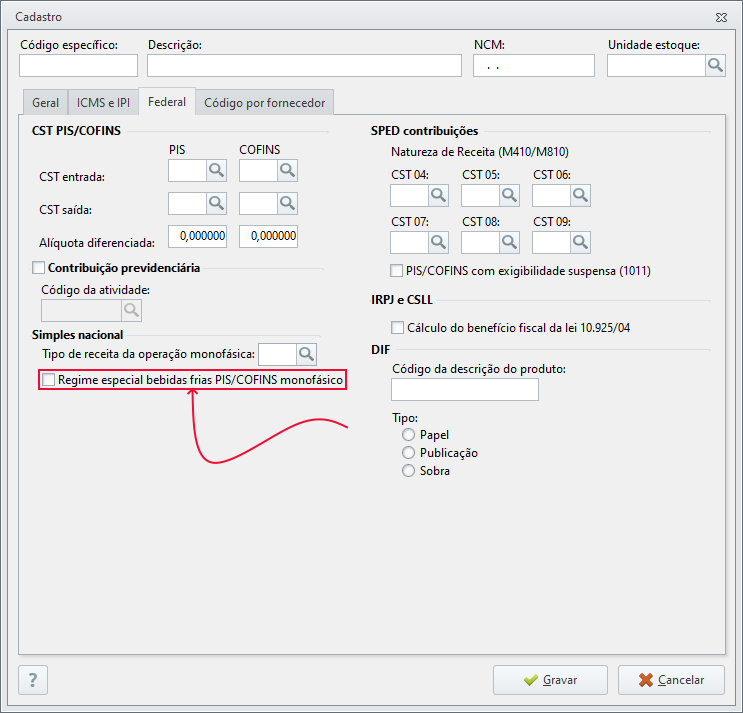743x713 pixels.
Task: Open CST 04 natureza de receita lookup
Action: pyautogui.click(x=438, y=195)
